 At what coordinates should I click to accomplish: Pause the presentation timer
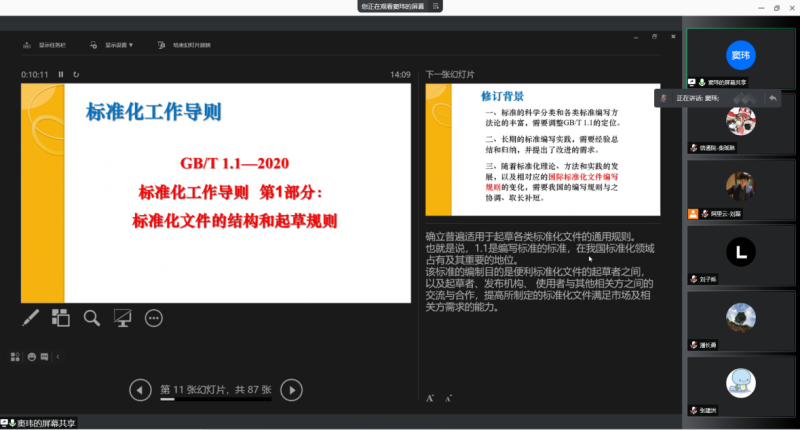(x=61, y=74)
